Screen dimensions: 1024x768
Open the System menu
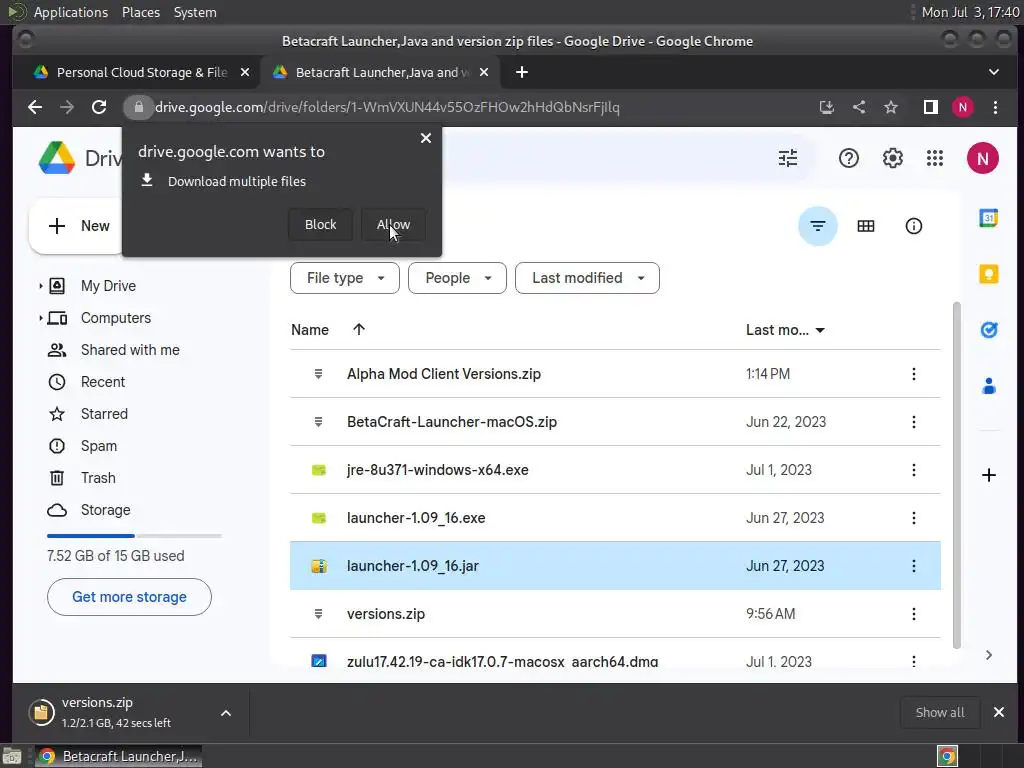195,12
